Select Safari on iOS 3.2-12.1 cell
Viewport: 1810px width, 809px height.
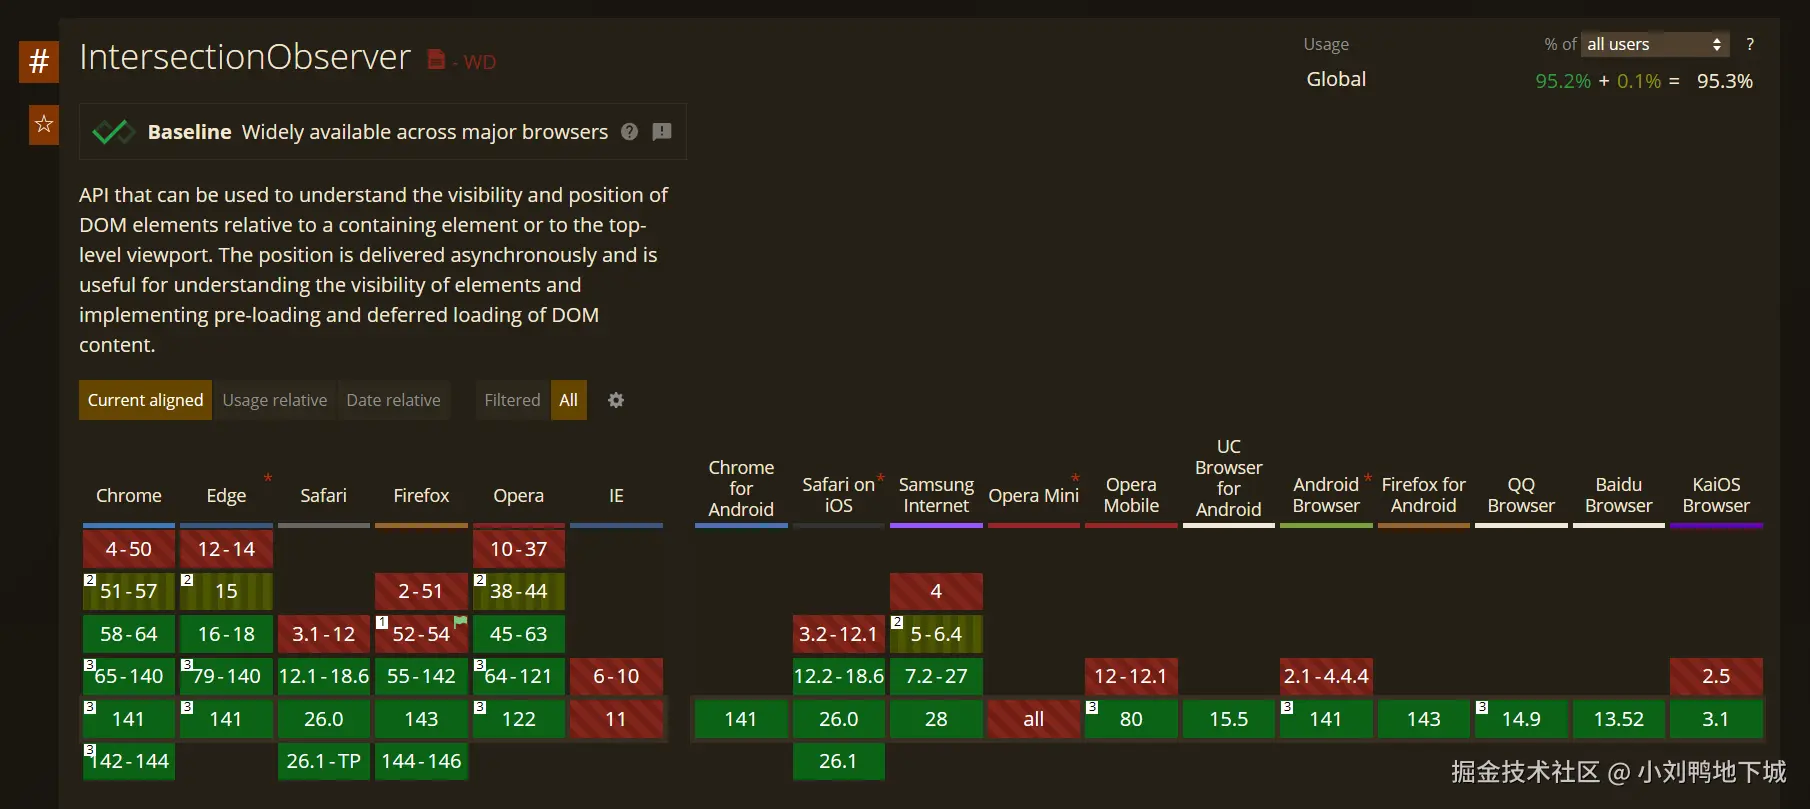(x=839, y=634)
